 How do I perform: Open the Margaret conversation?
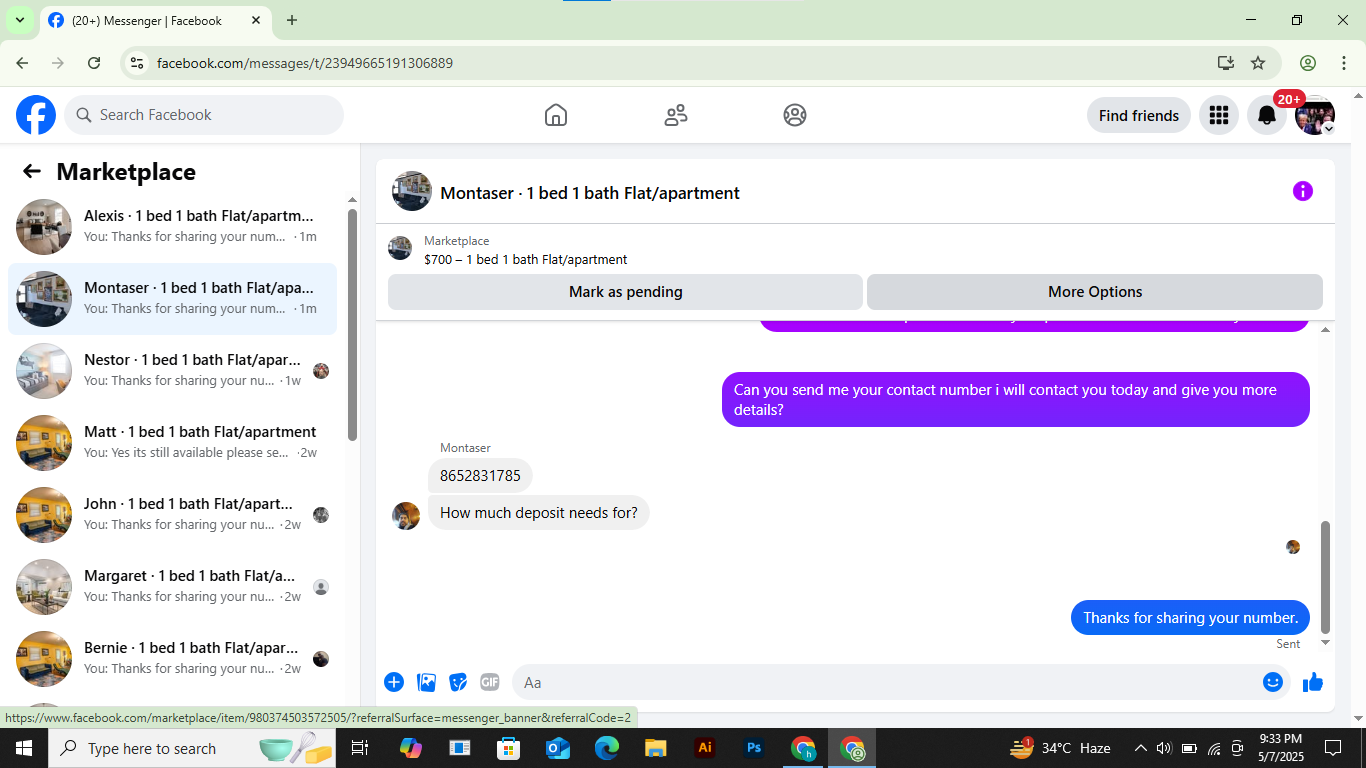tap(172, 587)
